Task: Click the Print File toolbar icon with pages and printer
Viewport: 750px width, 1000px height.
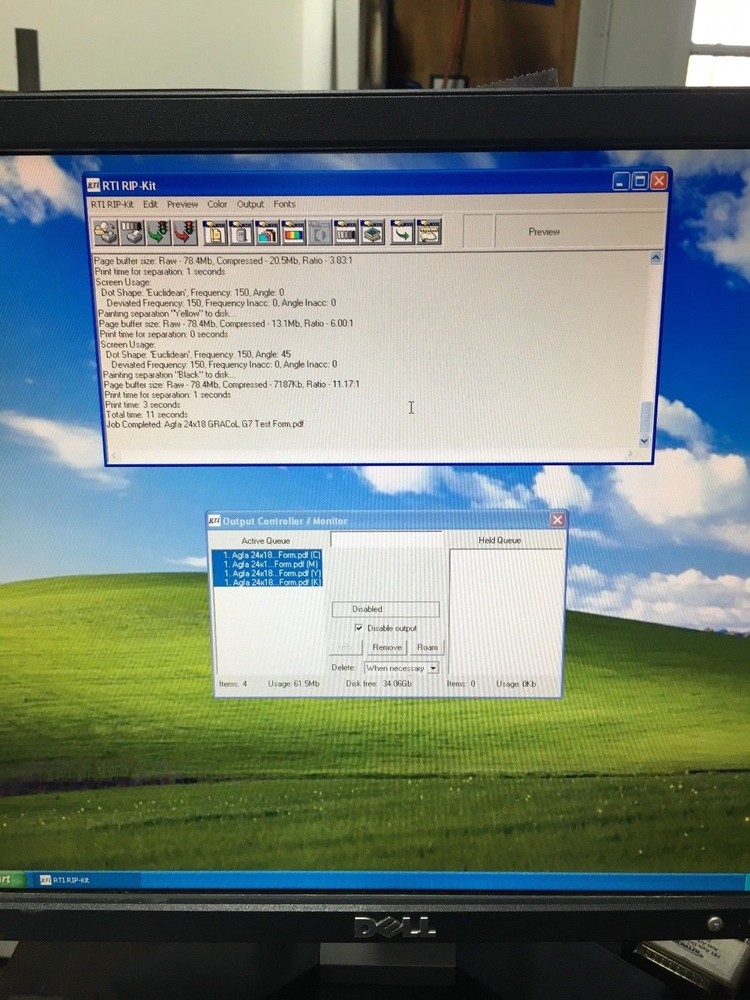Action: click(x=105, y=232)
